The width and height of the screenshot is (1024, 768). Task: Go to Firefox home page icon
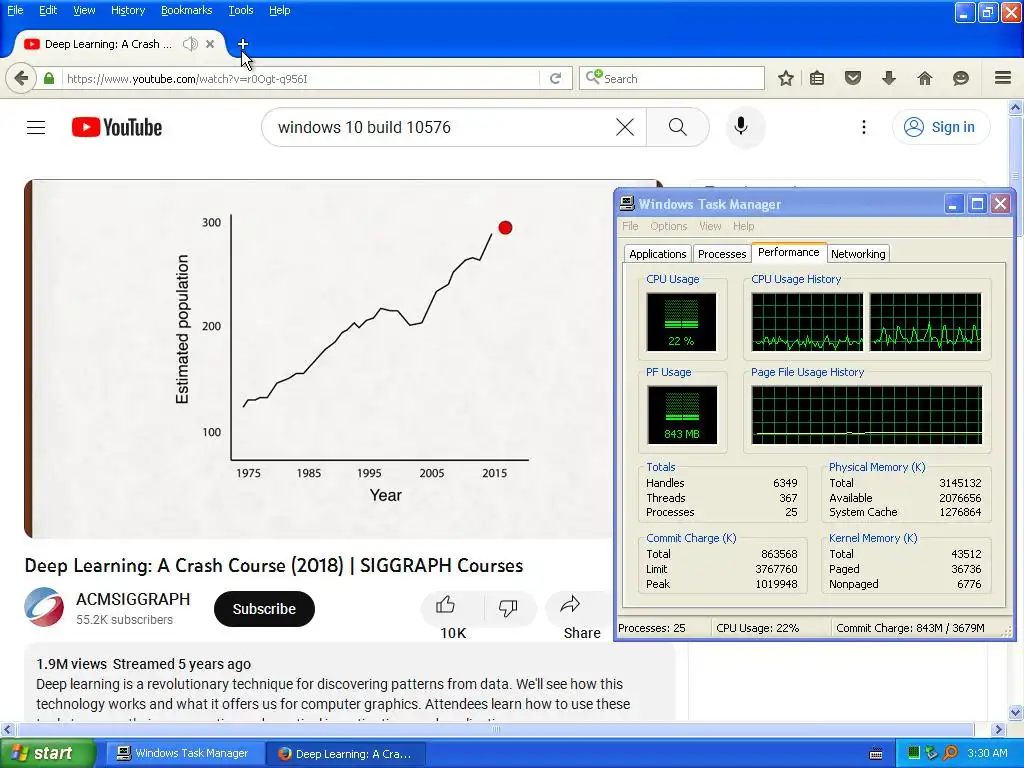tap(925, 78)
